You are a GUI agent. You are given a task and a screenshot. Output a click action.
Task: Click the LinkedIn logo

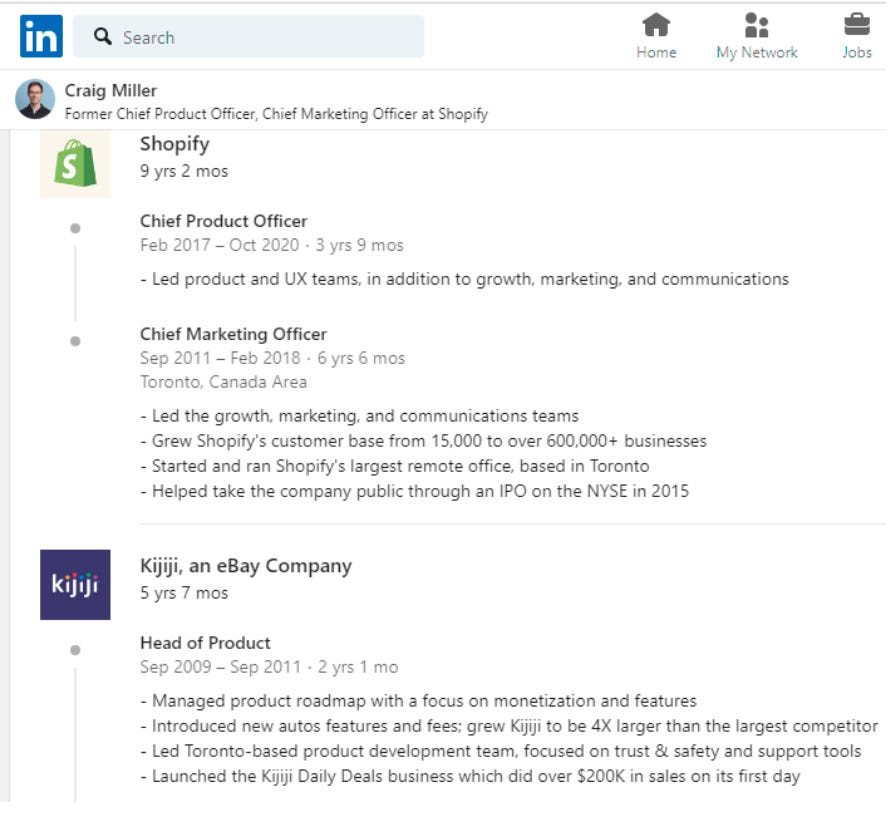pyautogui.click(x=41, y=36)
